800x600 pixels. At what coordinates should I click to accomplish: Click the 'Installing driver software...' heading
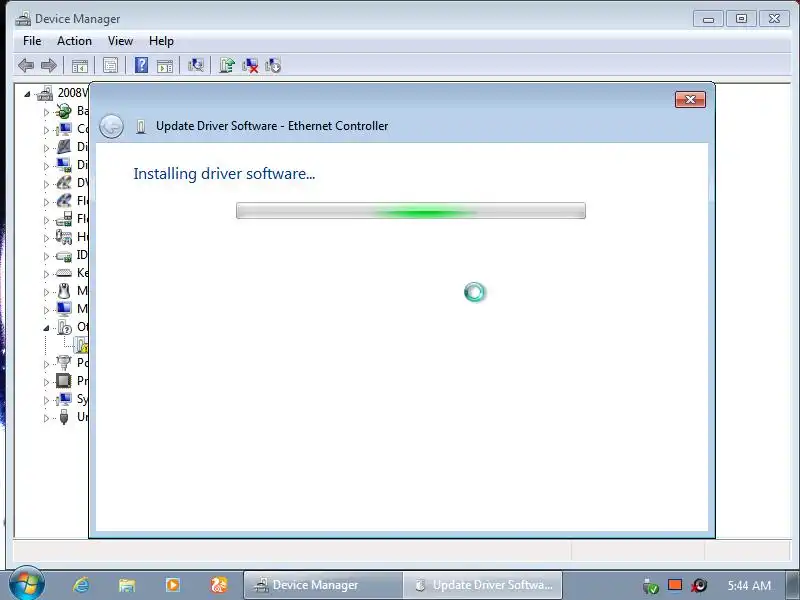[224, 174]
